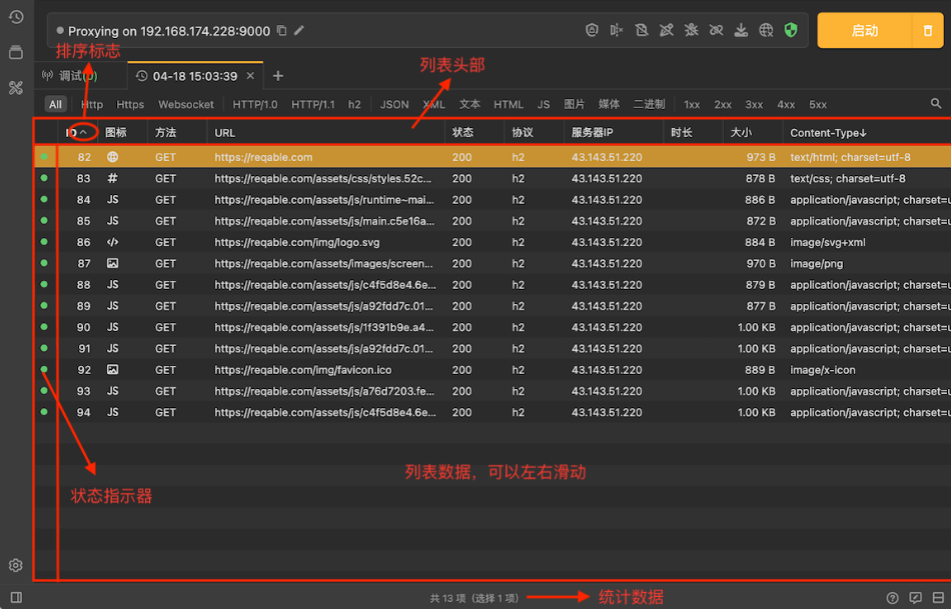Toggle the Websocket filter
This screenshot has height=609, width=951.
186,104
